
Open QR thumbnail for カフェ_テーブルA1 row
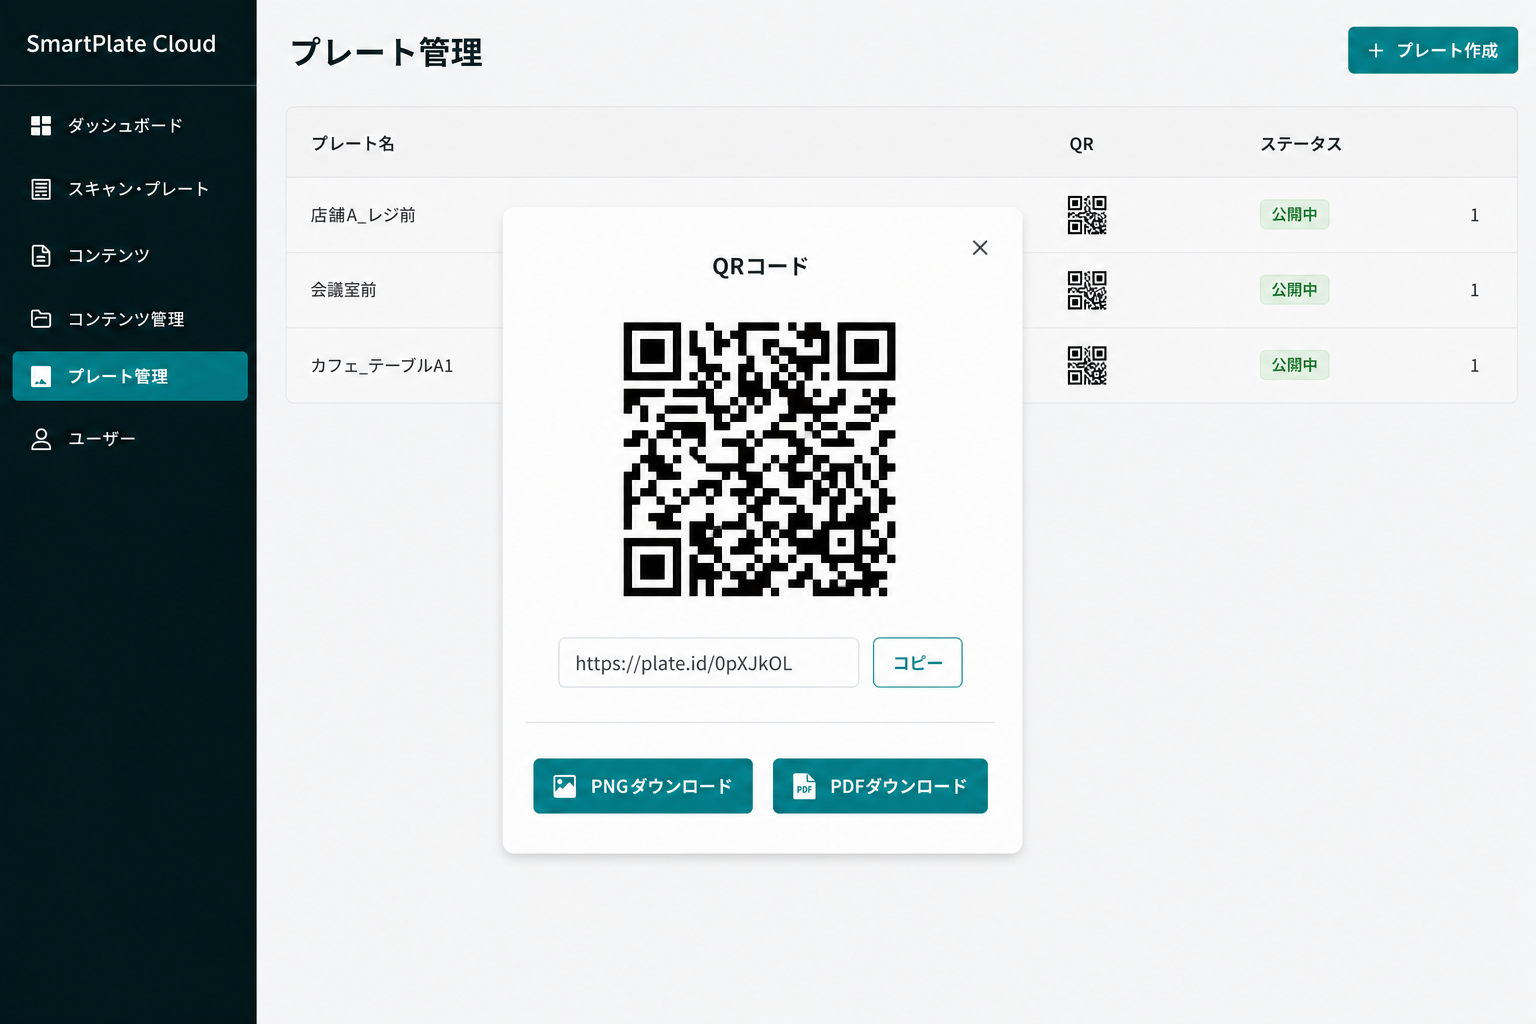point(1087,365)
